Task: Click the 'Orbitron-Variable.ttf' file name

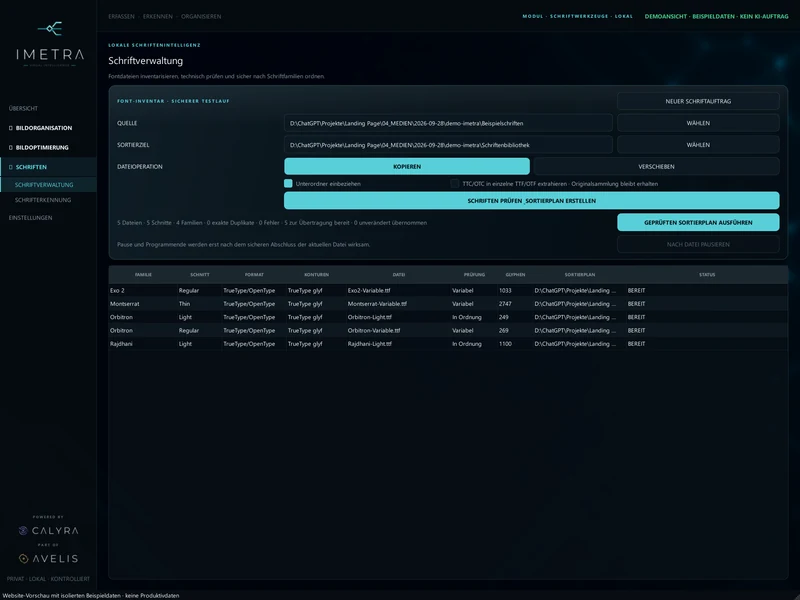Action: pos(374,331)
